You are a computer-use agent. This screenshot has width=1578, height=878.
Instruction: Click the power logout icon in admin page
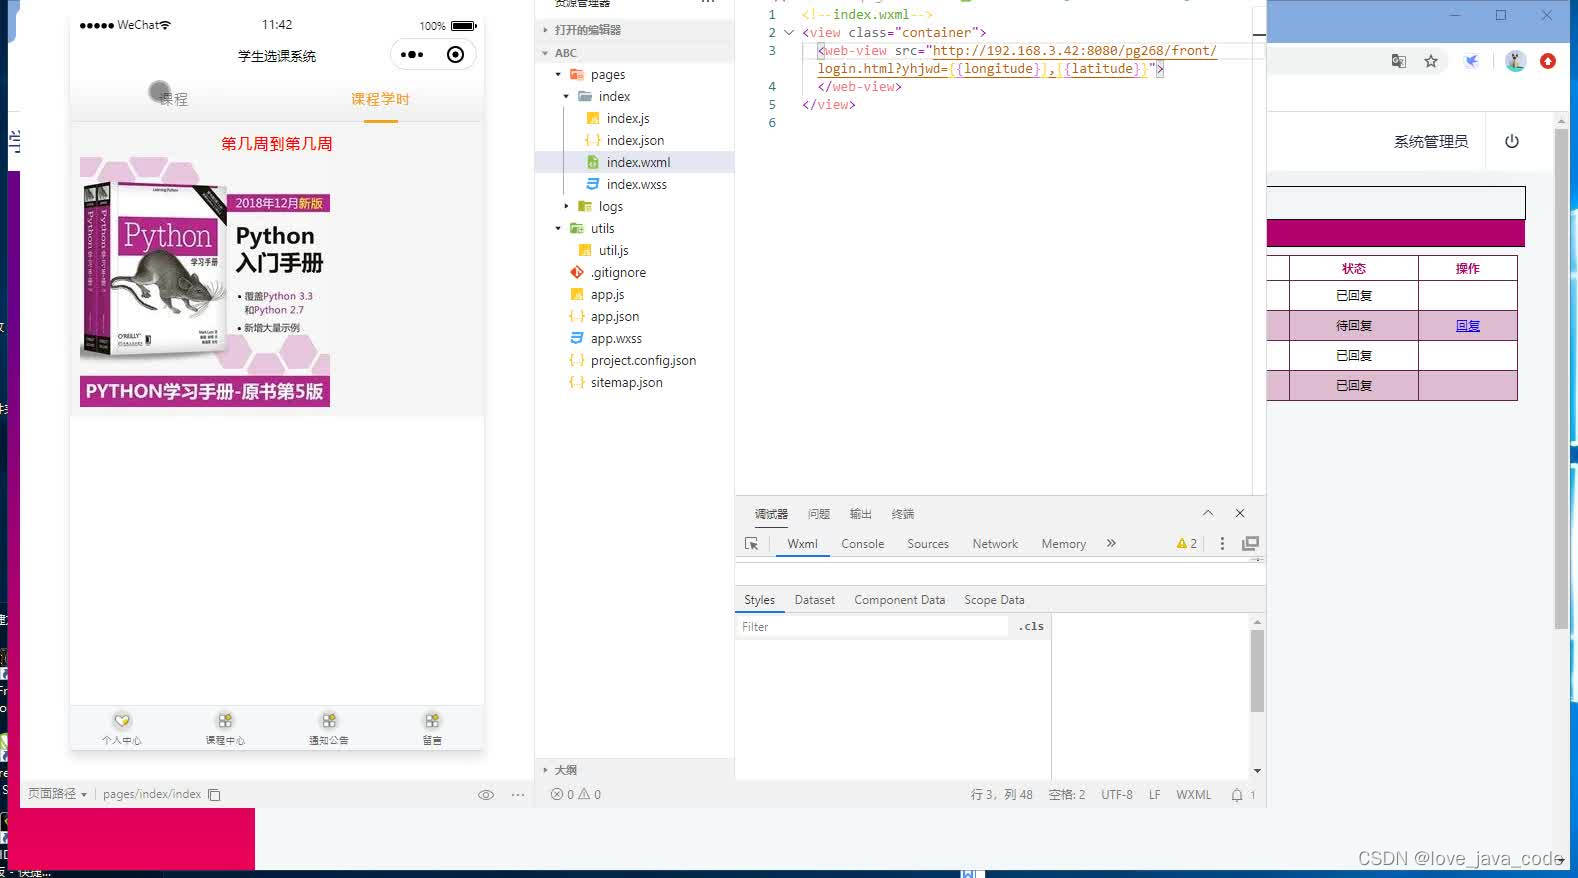[x=1512, y=142]
